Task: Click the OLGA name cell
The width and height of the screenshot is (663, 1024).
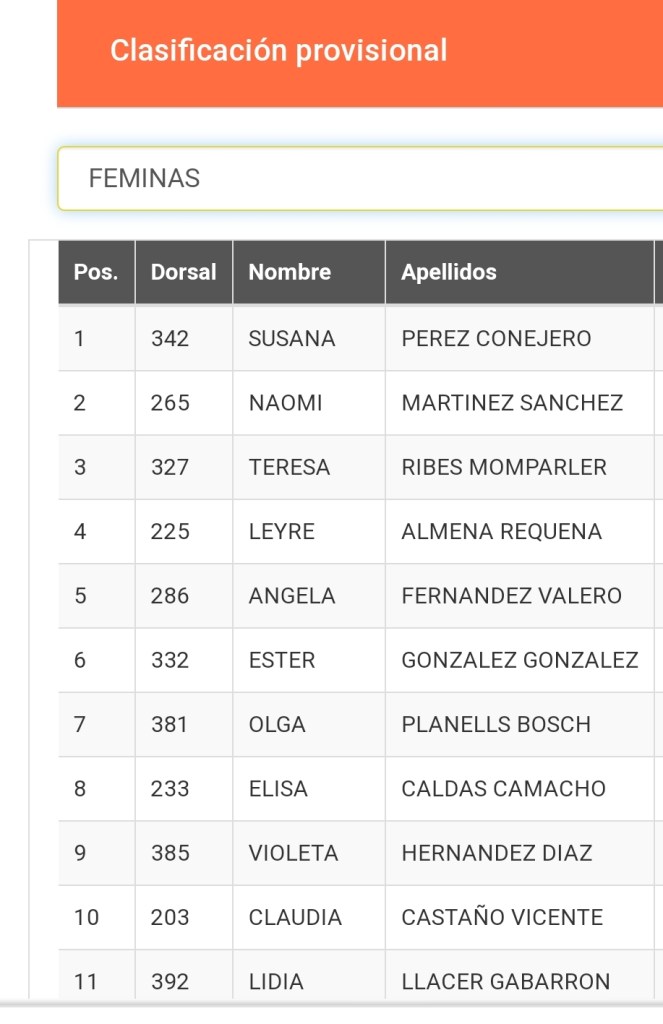Action: point(277,724)
